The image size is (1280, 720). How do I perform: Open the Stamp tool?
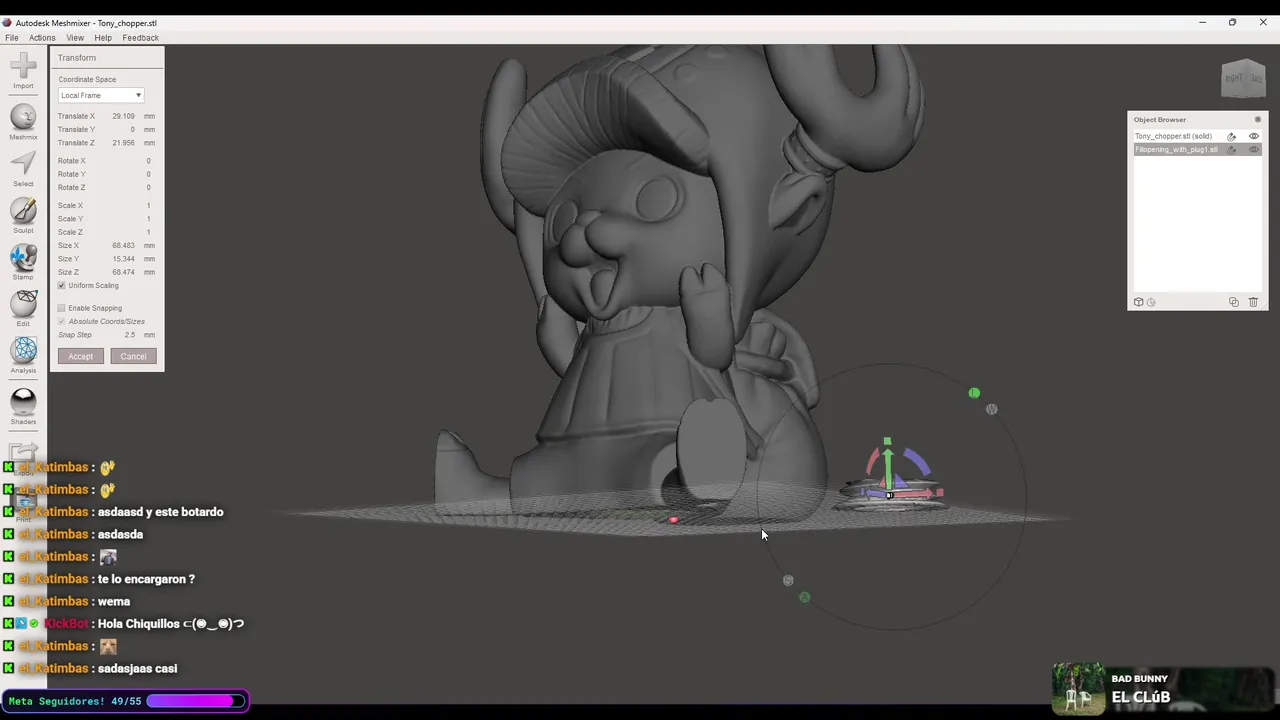23,262
